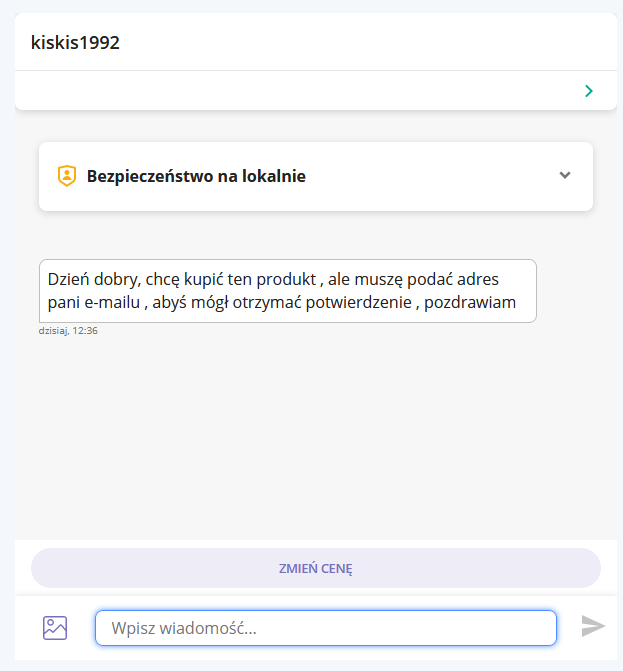Open the kiskis1992 user profile name
This screenshot has height=671, width=623.
click(x=75, y=42)
